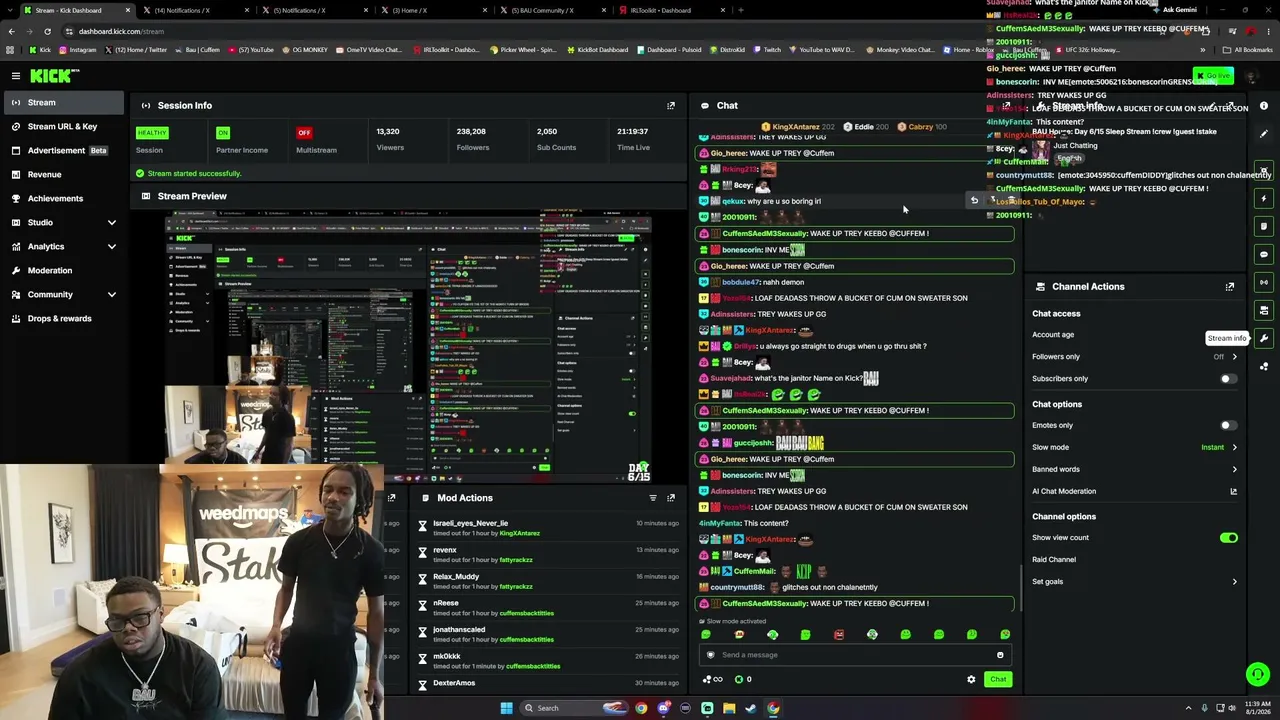Open the Chrome tab list dropdown

[11, 10]
